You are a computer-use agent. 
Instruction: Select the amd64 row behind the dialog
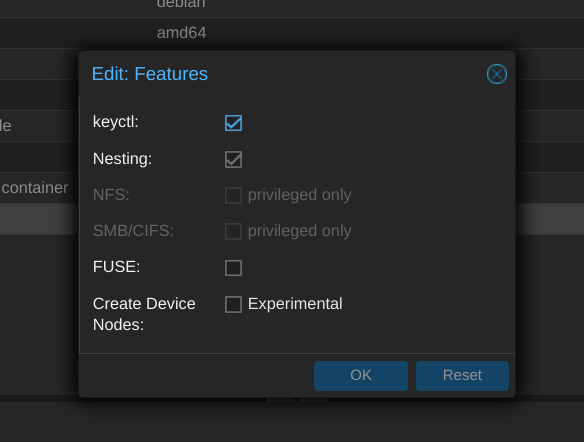point(292,33)
